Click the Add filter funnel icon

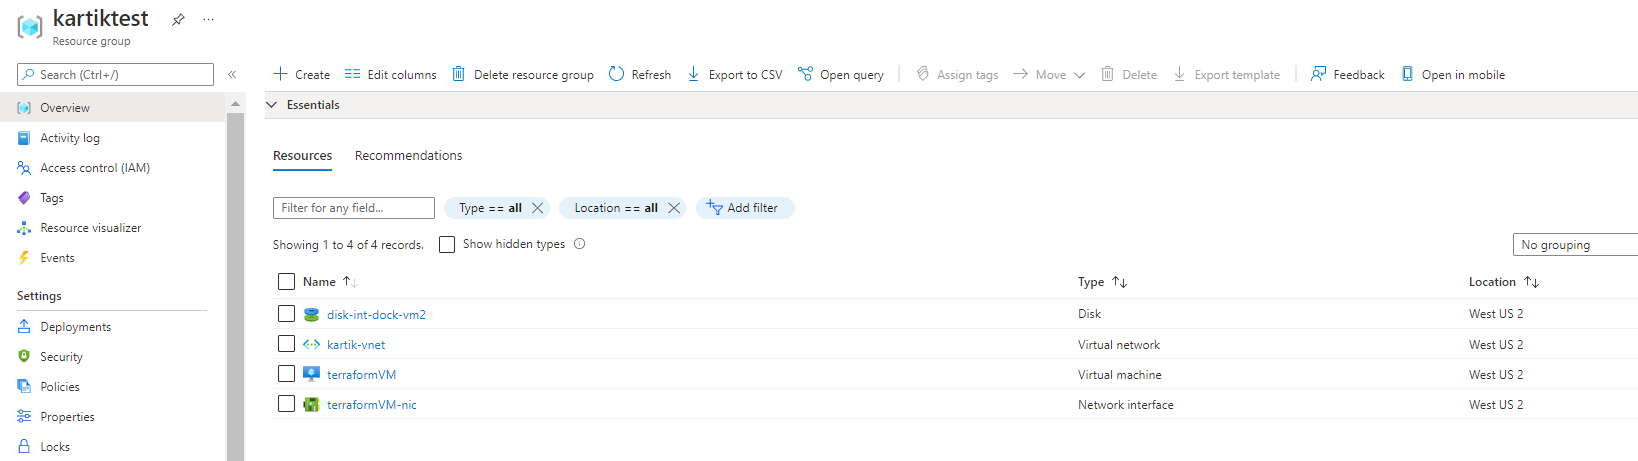[714, 207]
